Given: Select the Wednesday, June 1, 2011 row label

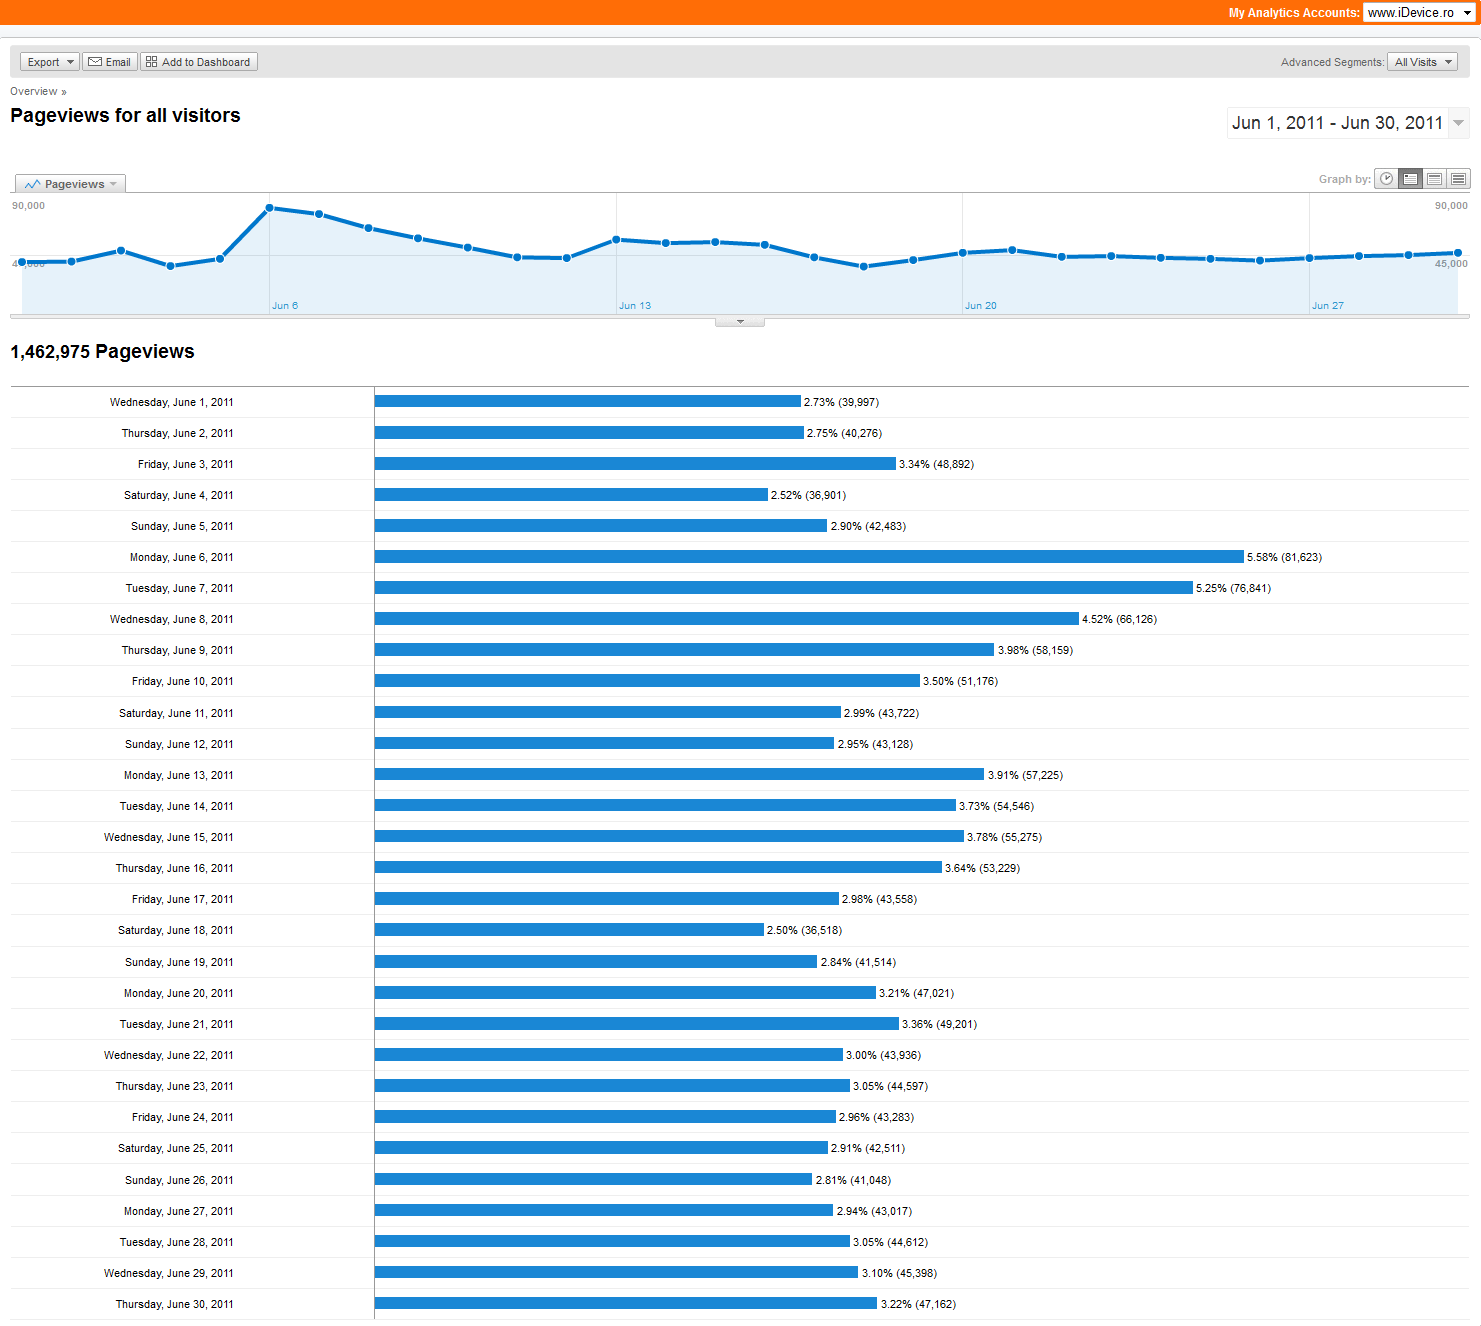Looking at the screenshot, I should point(172,402).
